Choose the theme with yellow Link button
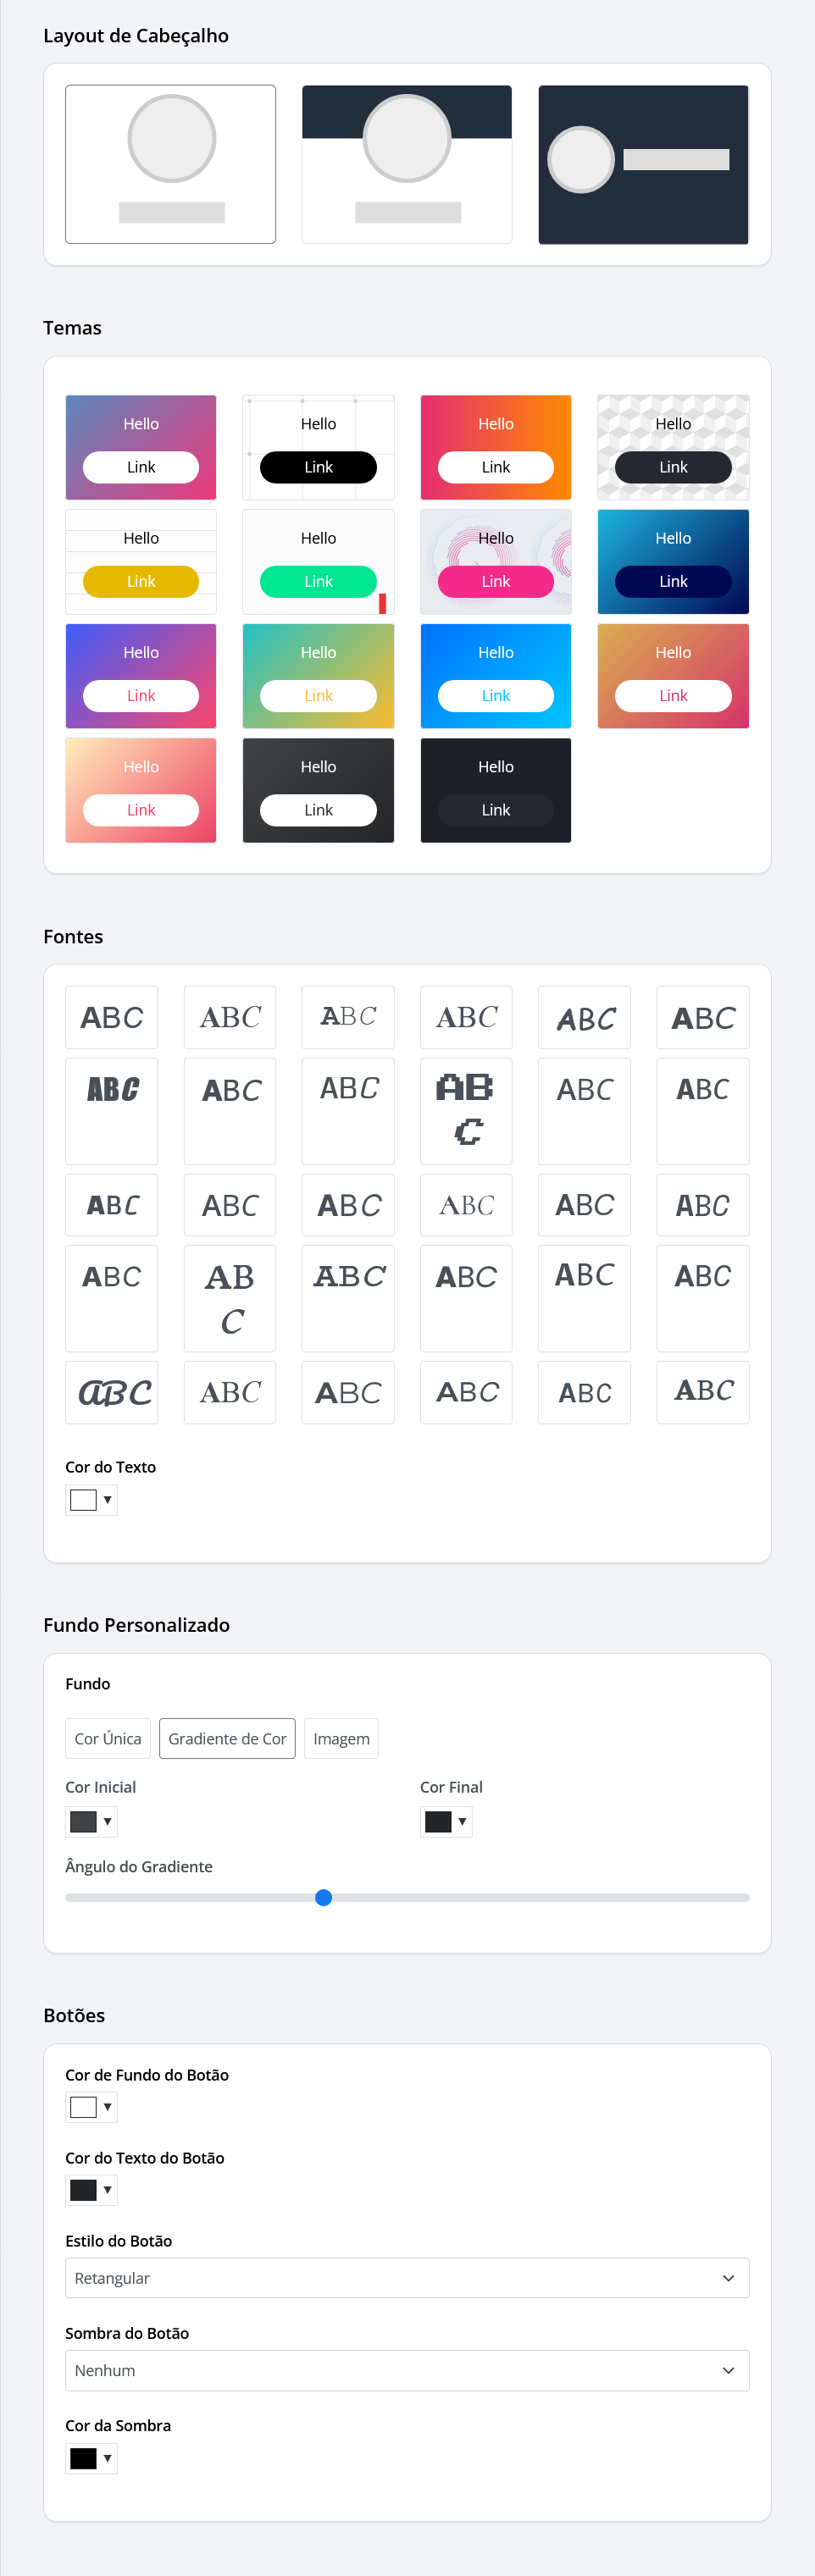This screenshot has height=2576, width=815. pos(141,561)
